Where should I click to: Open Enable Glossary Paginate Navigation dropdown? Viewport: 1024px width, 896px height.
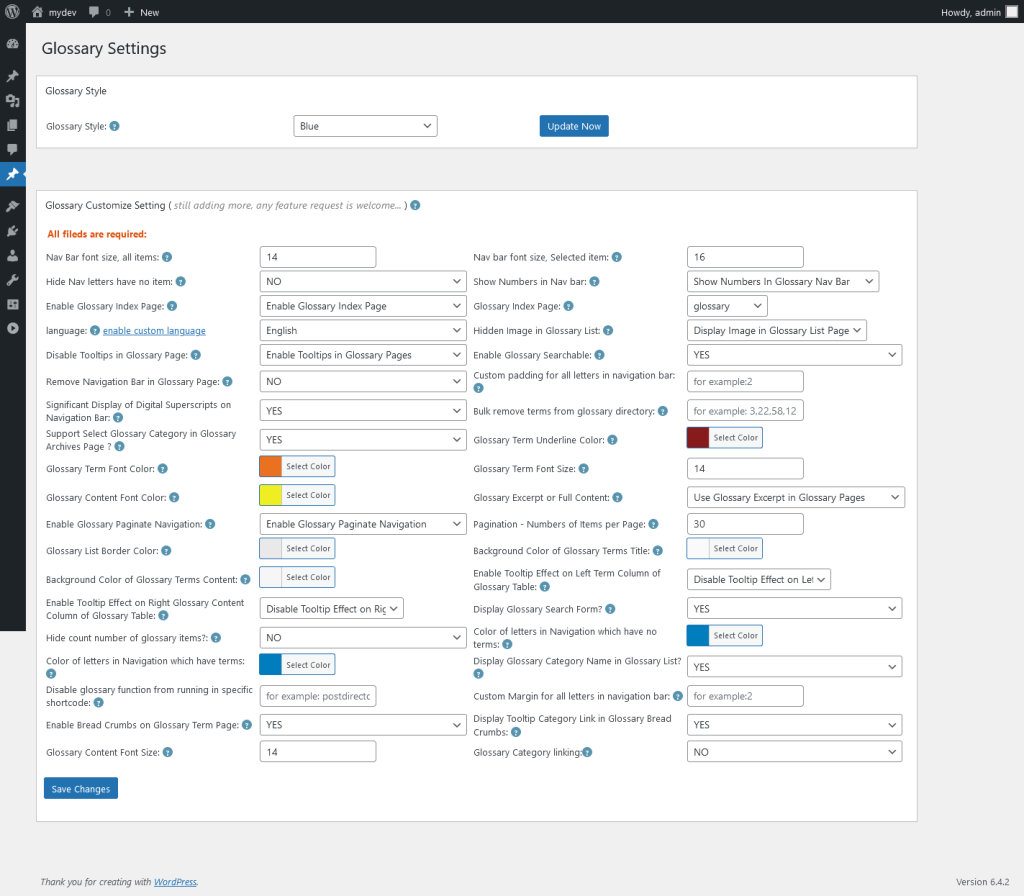363,524
